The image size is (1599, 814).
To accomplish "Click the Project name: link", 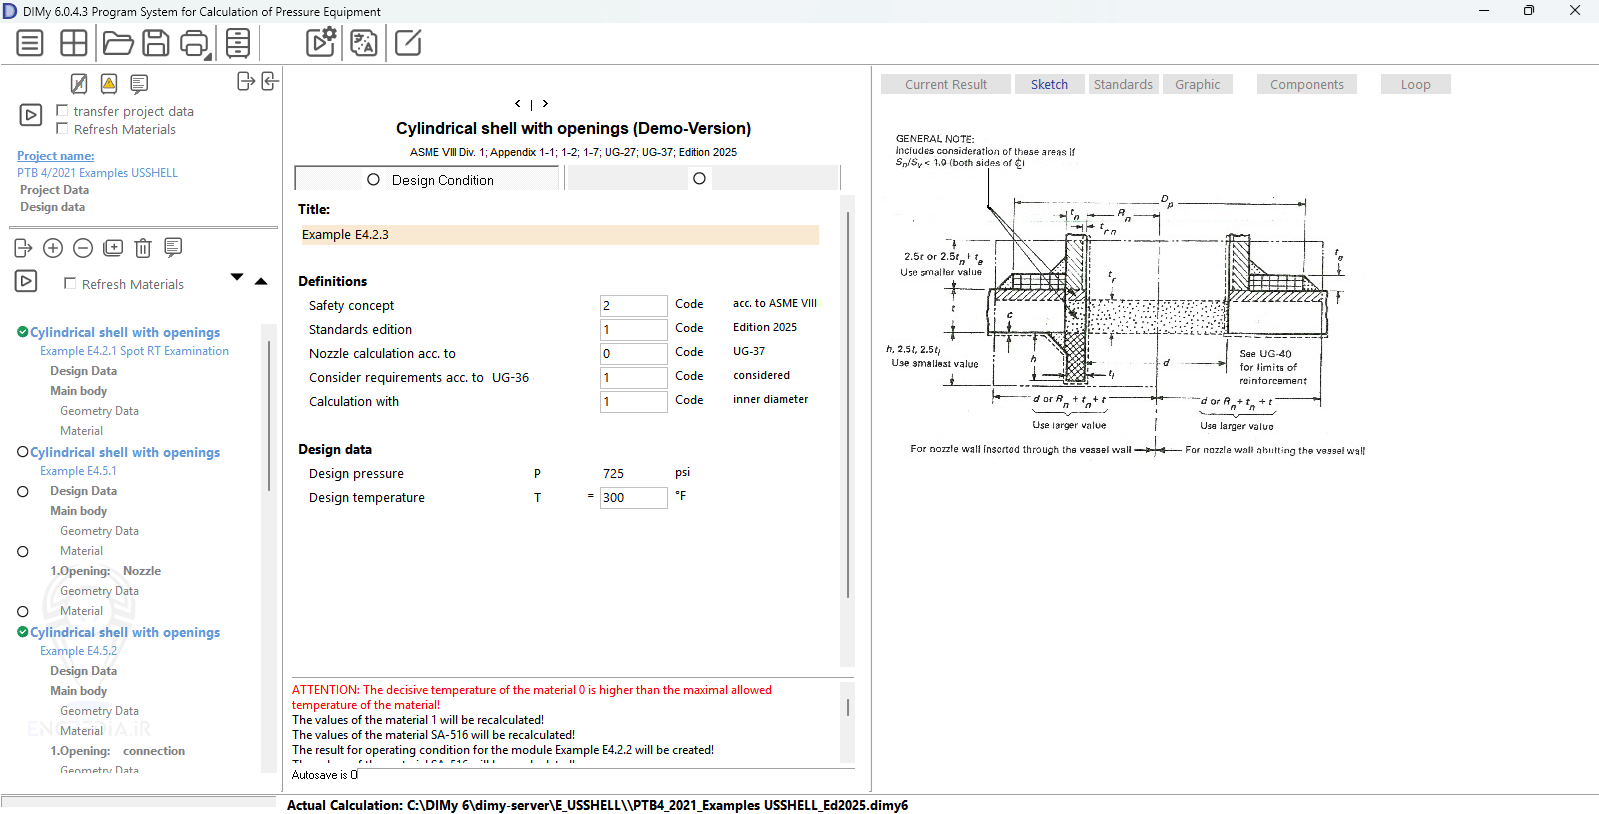I will (x=56, y=156).
